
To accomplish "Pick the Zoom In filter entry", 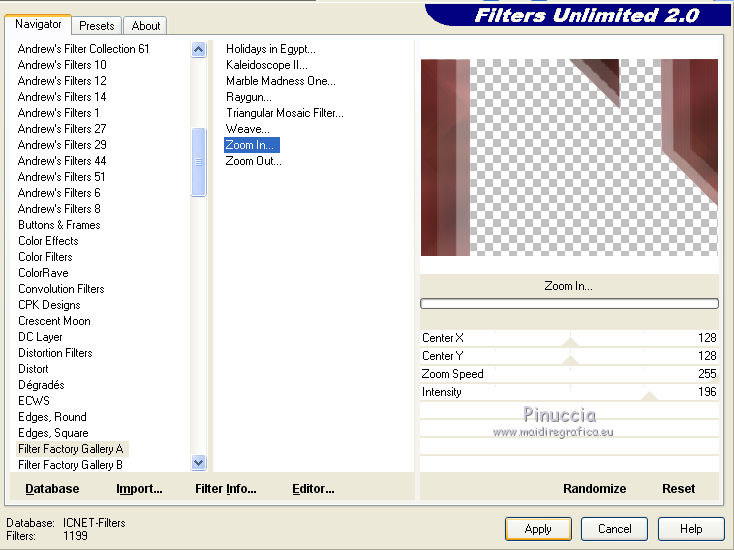I will 252,145.
